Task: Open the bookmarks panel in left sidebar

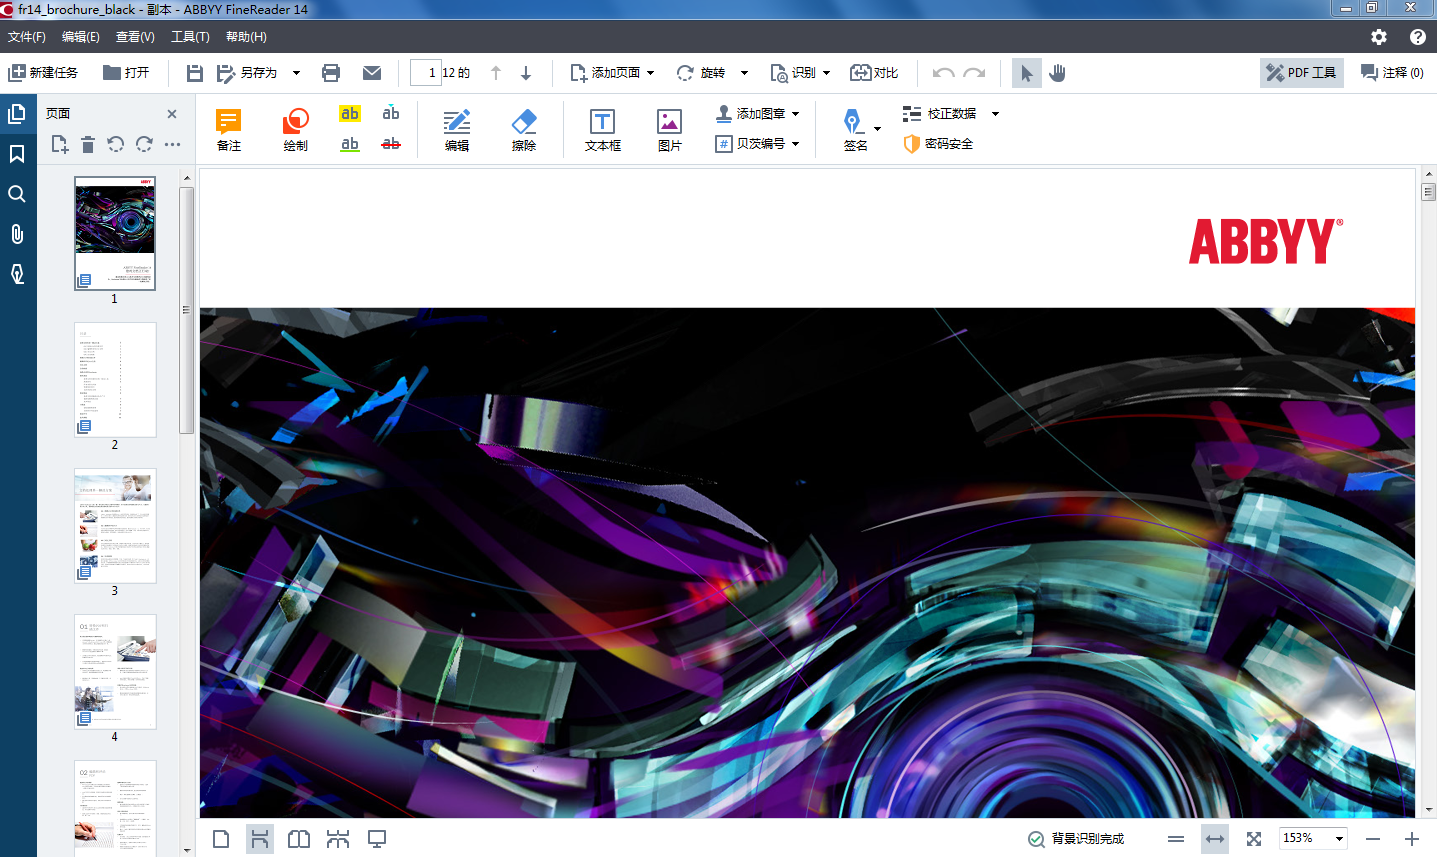Action: coord(17,154)
